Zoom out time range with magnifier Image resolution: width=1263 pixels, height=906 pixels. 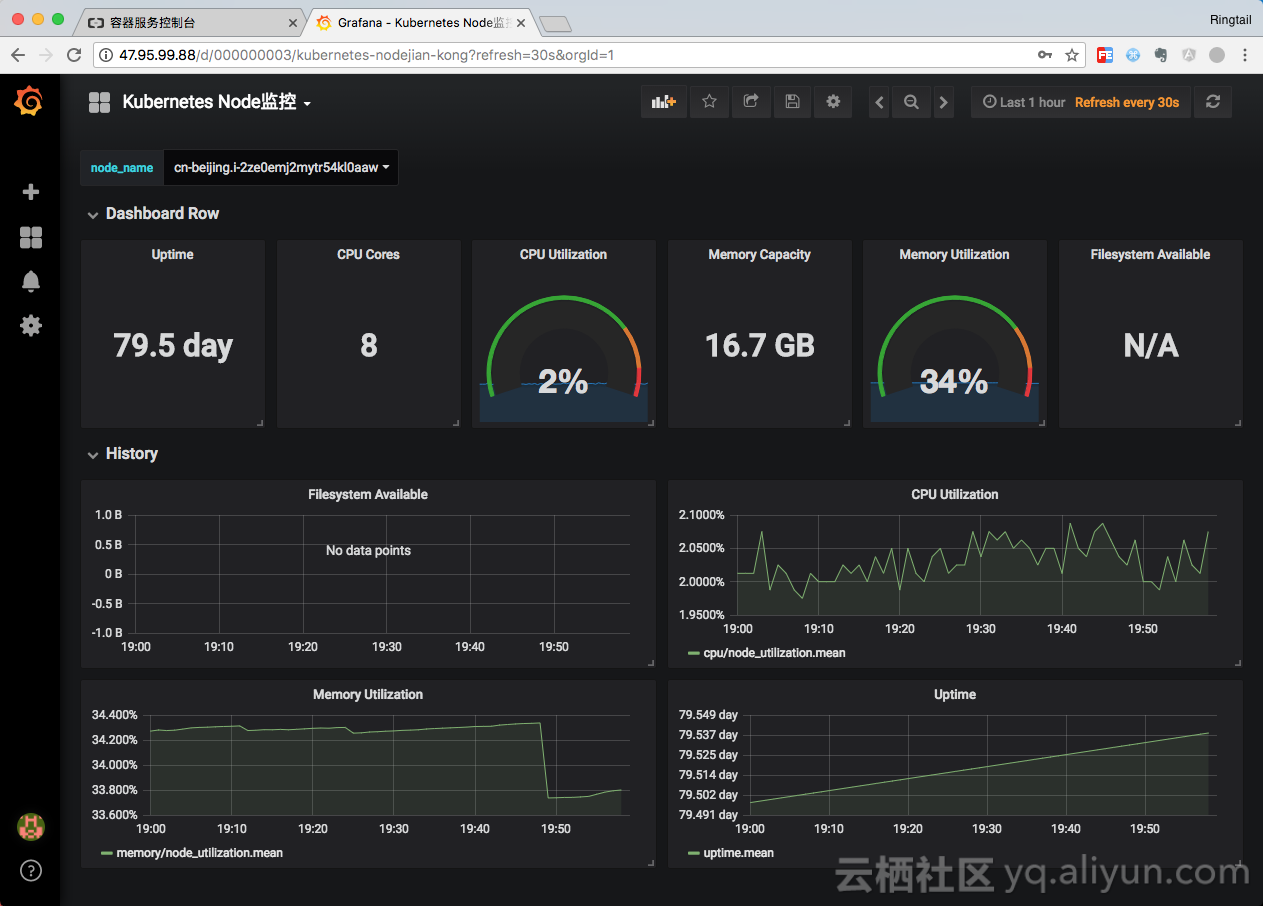(911, 102)
